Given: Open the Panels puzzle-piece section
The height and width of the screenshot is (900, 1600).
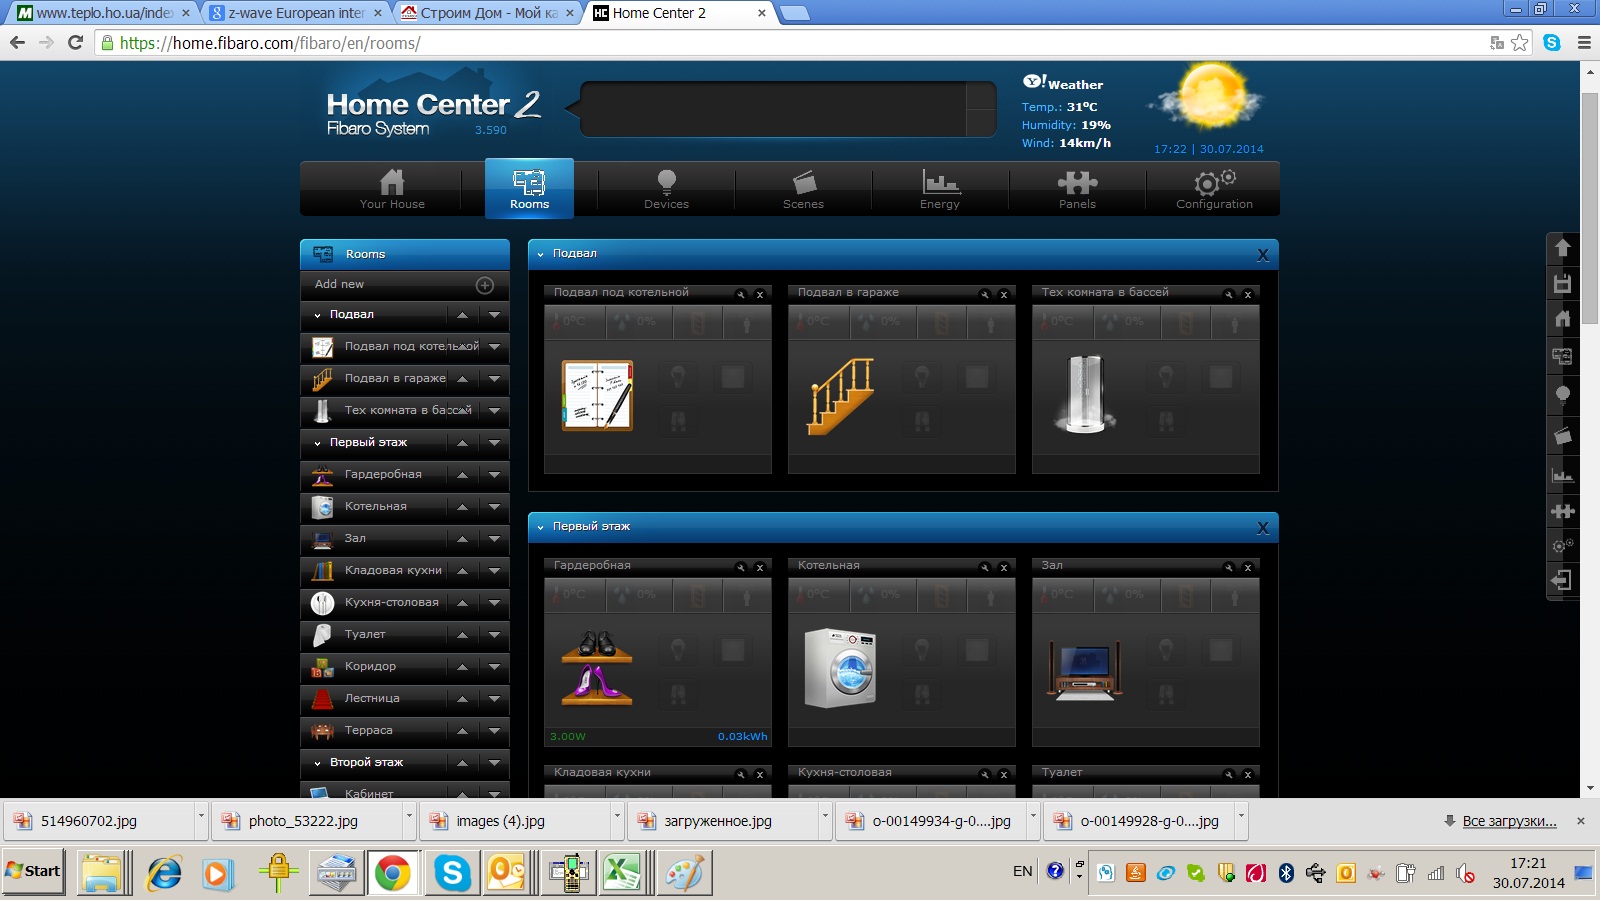Looking at the screenshot, I should 1077,188.
